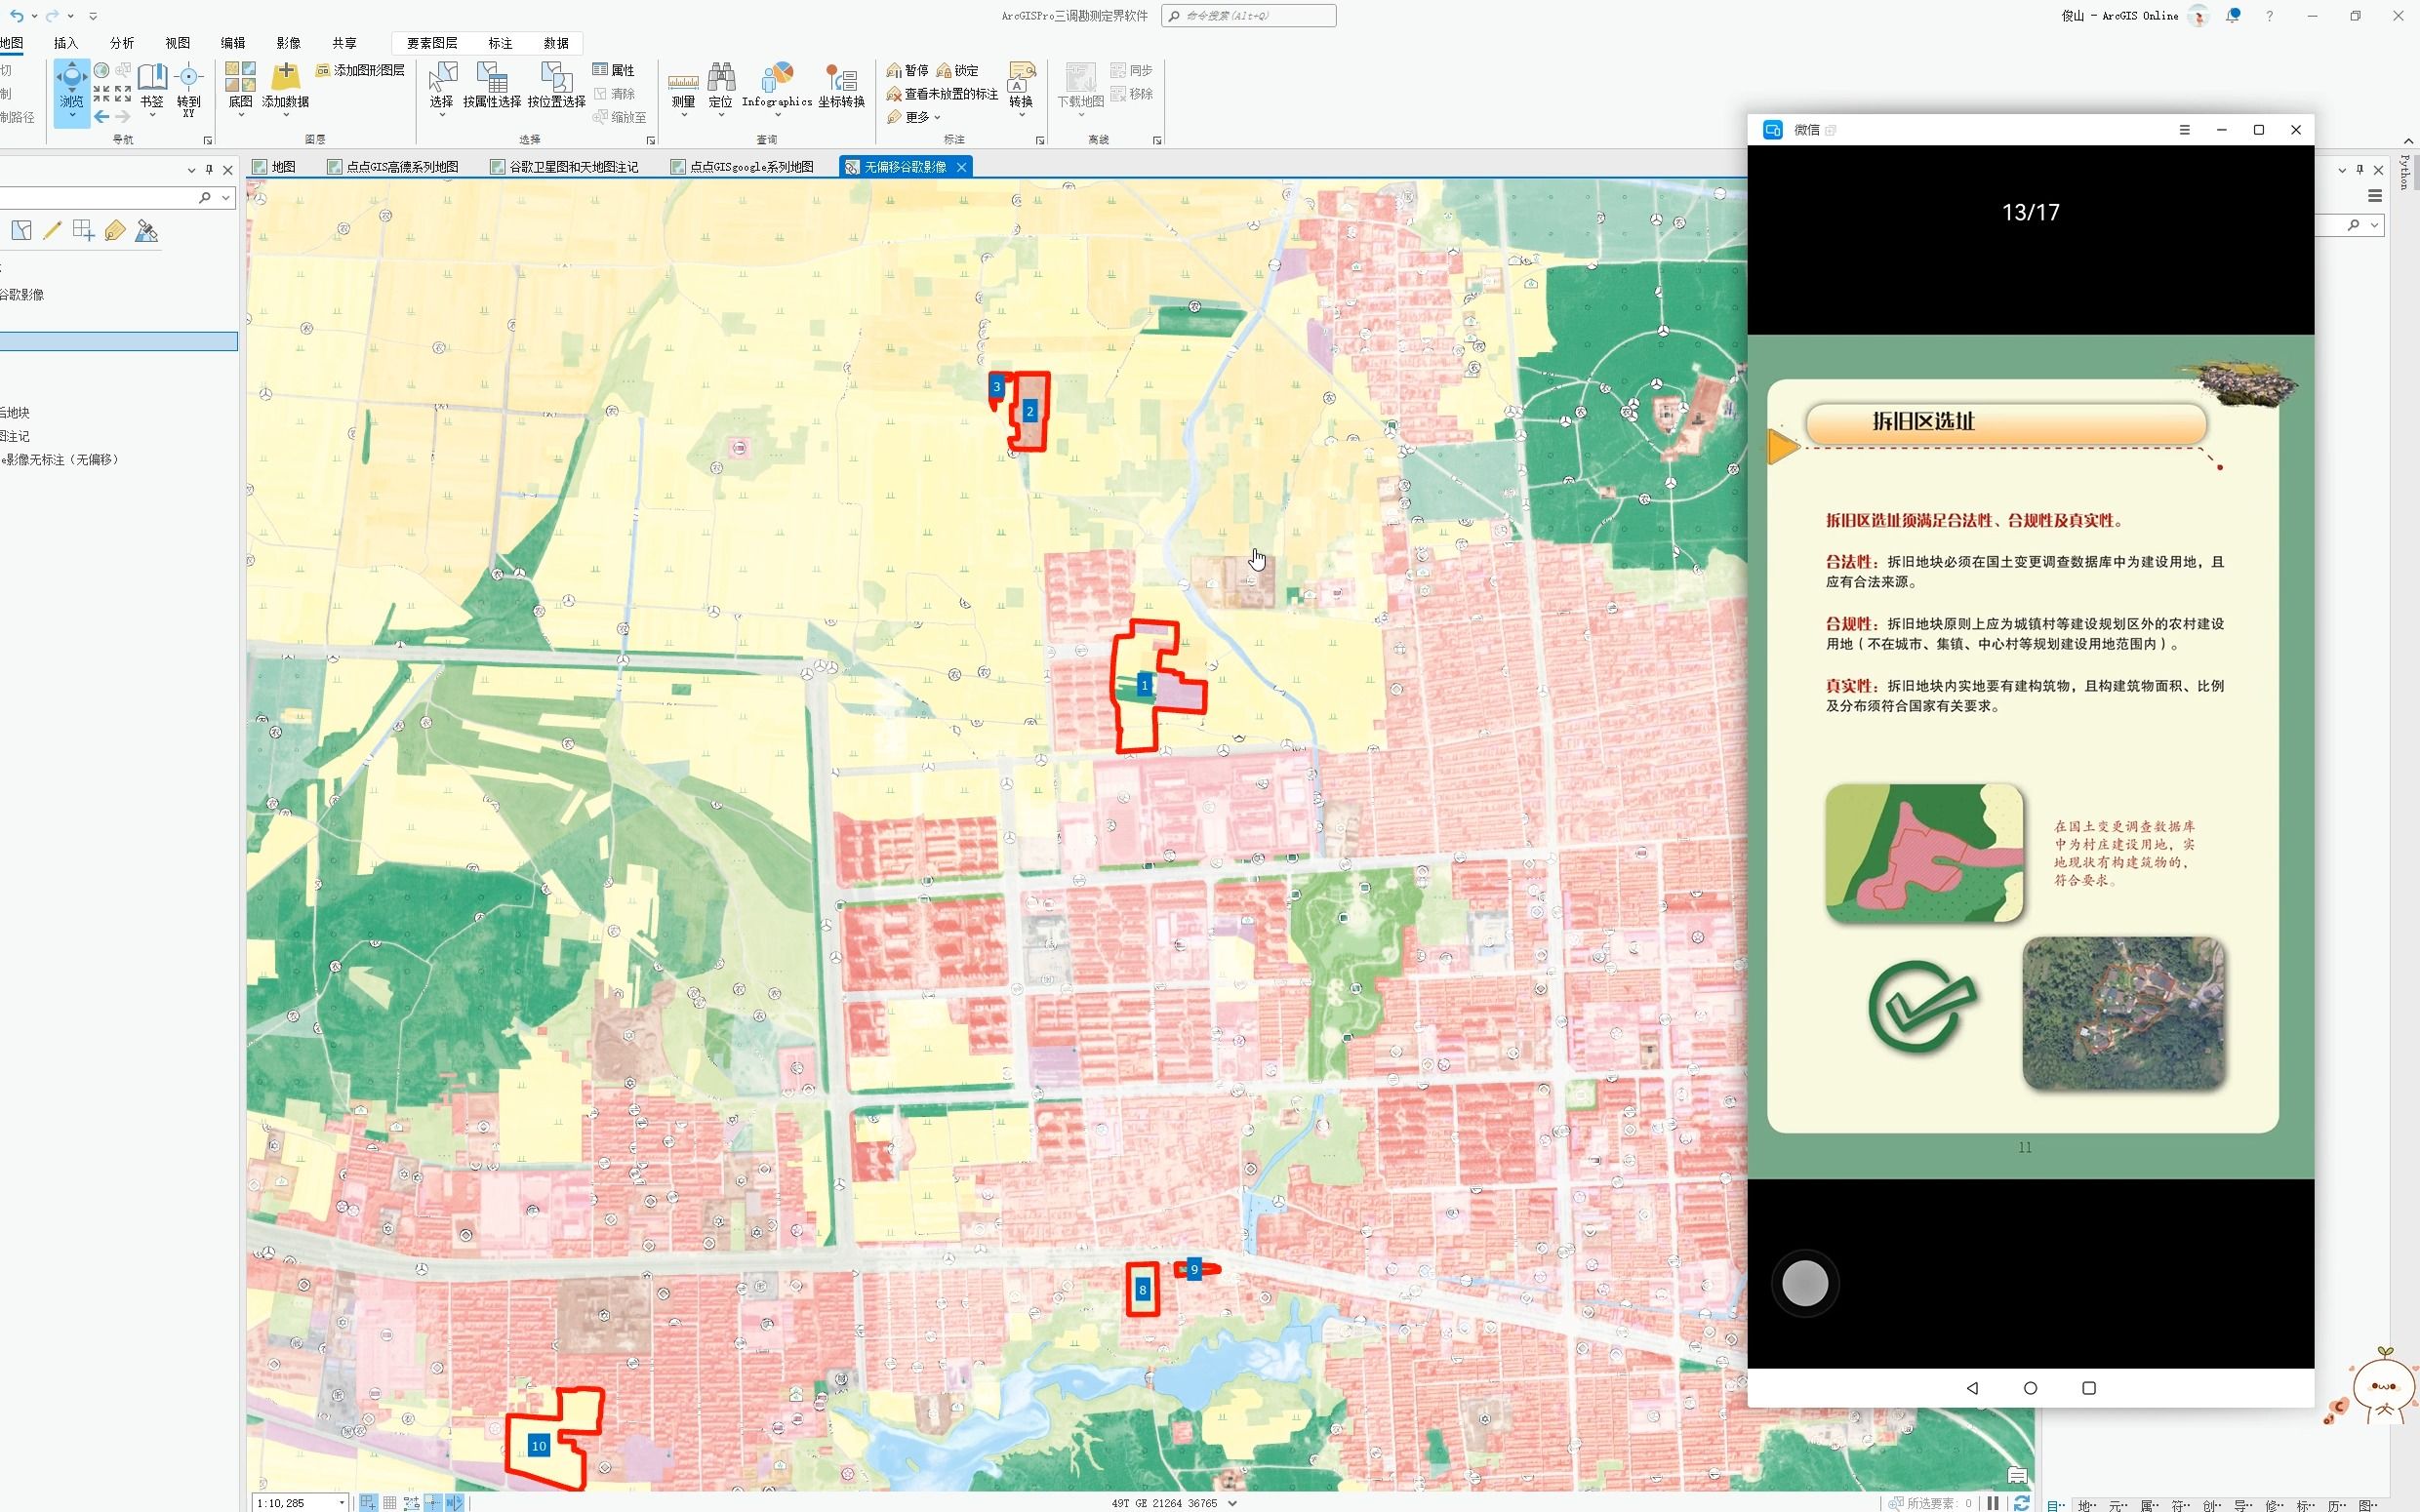
Task: Switch to 地图 tab
Action: tap(286, 166)
